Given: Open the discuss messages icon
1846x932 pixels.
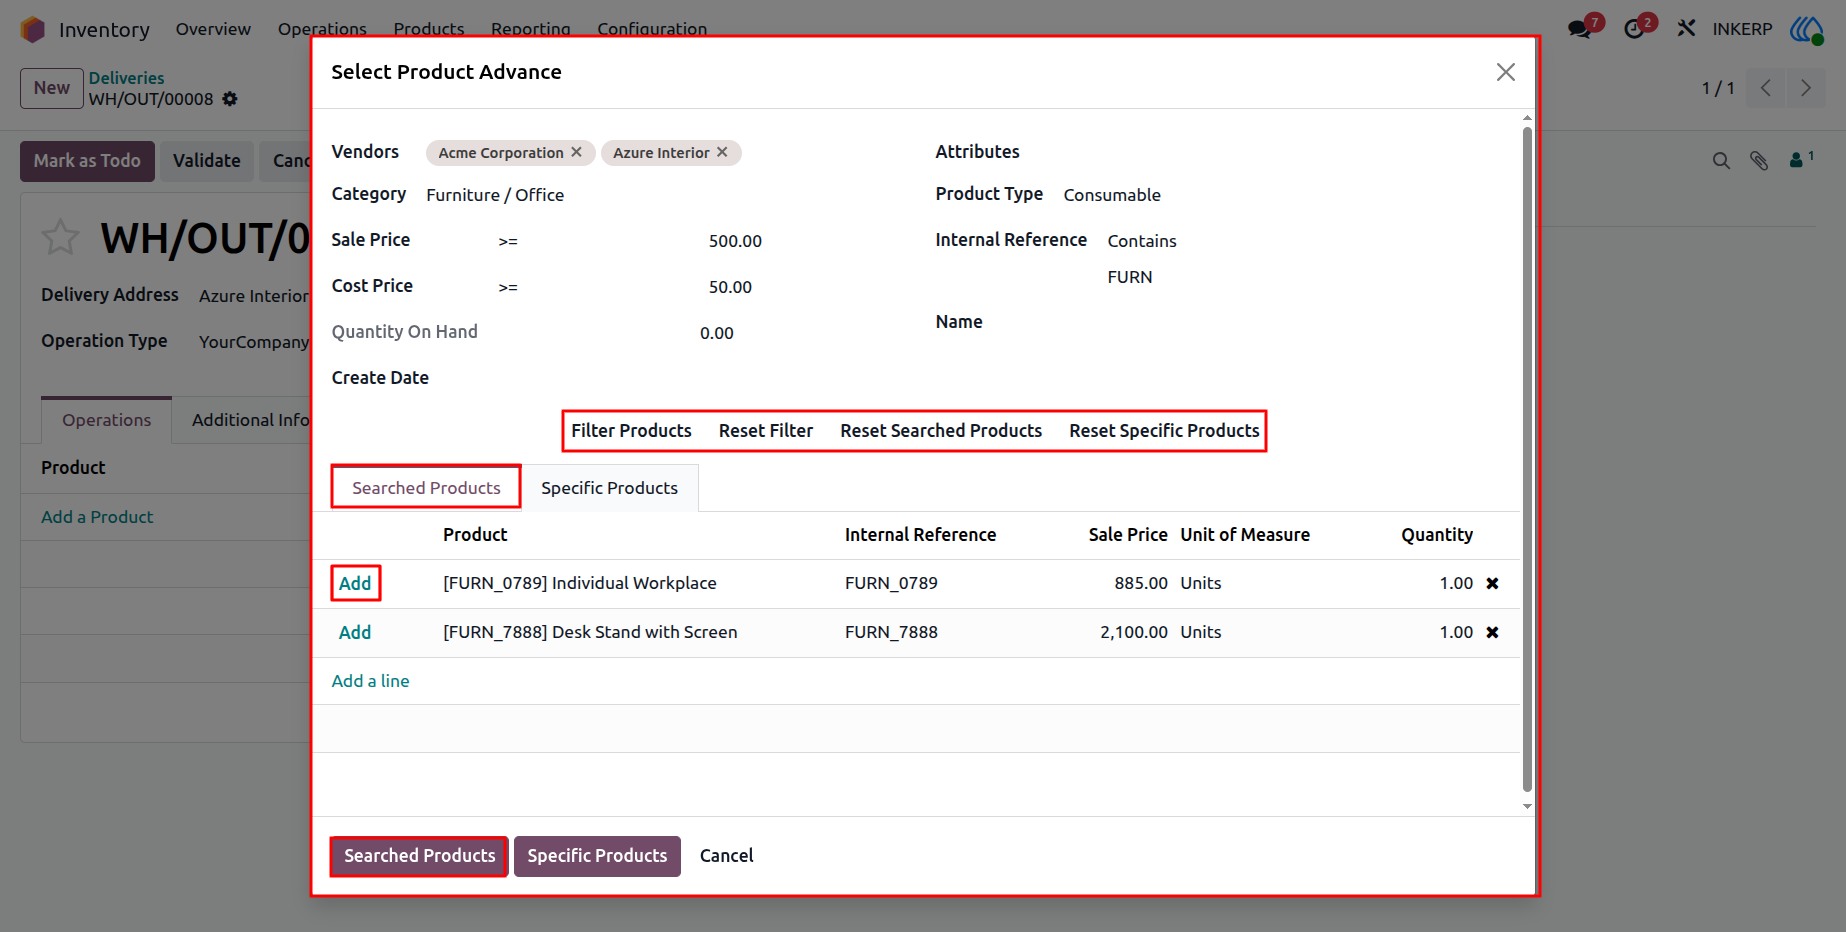Looking at the screenshot, I should click(x=1580, y=29).
